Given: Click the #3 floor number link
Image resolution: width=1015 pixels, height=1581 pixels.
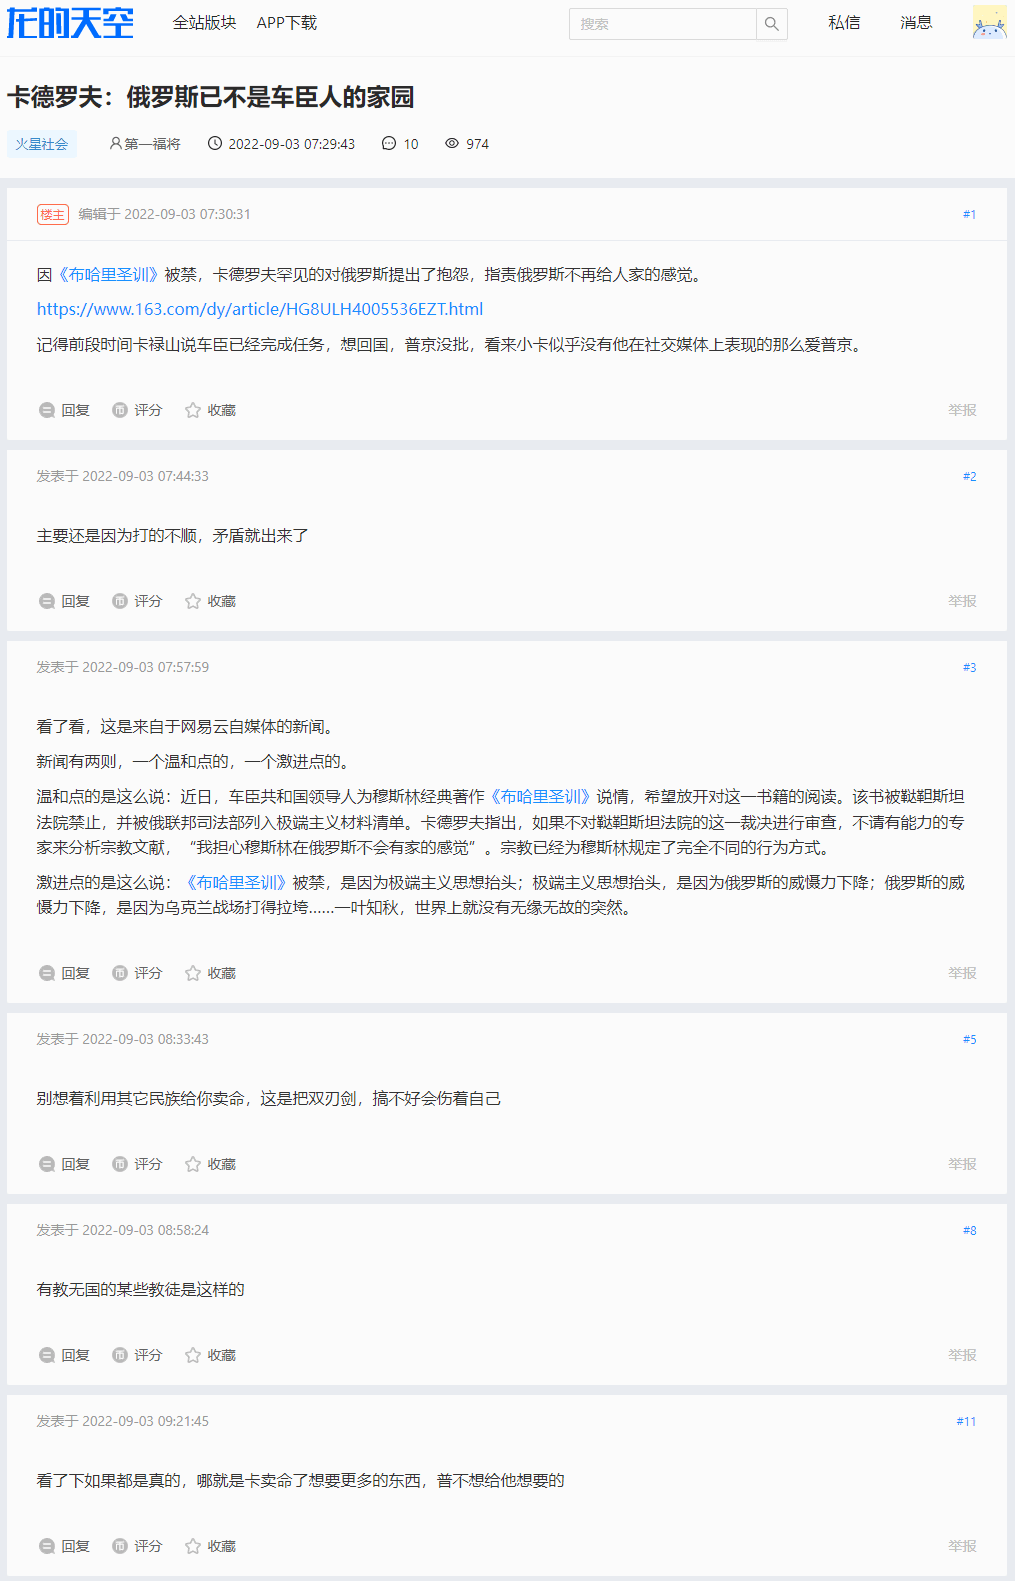Looking at the screenshot, I should [969, 667].
